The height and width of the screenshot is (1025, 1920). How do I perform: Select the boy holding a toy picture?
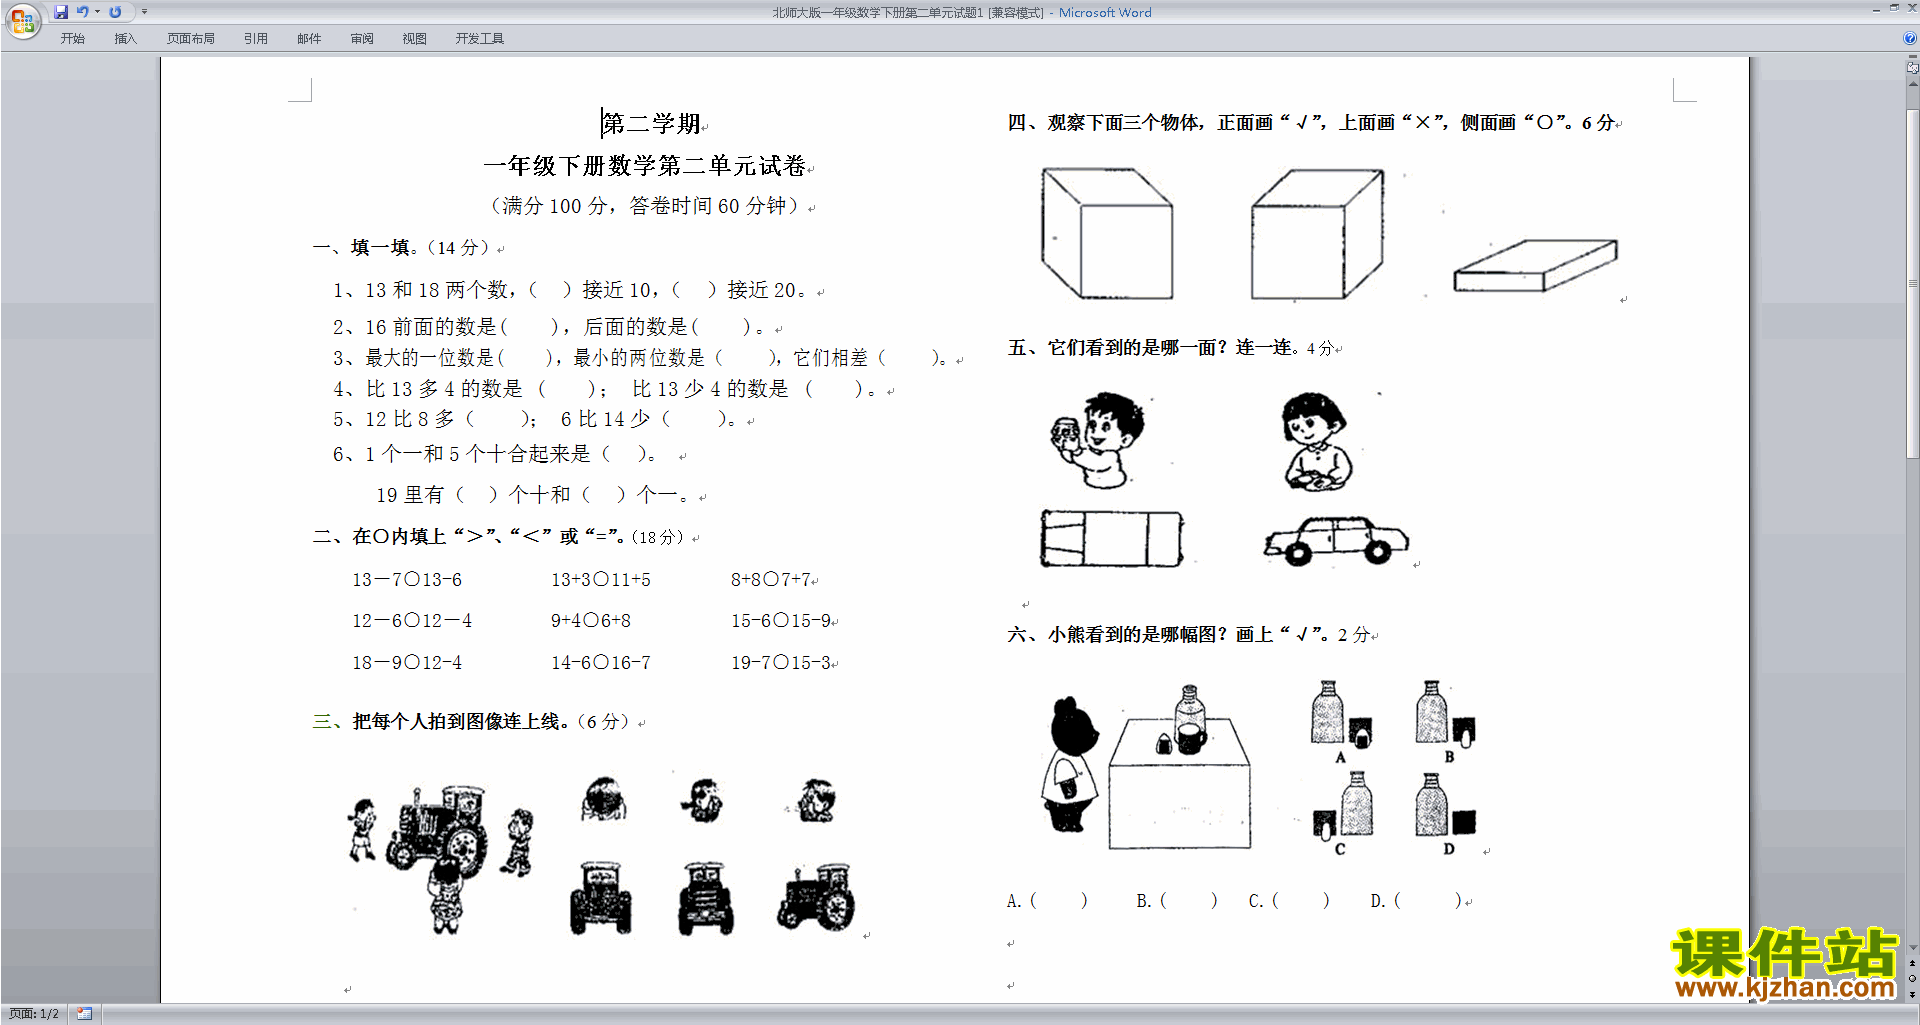[1097, 440]
